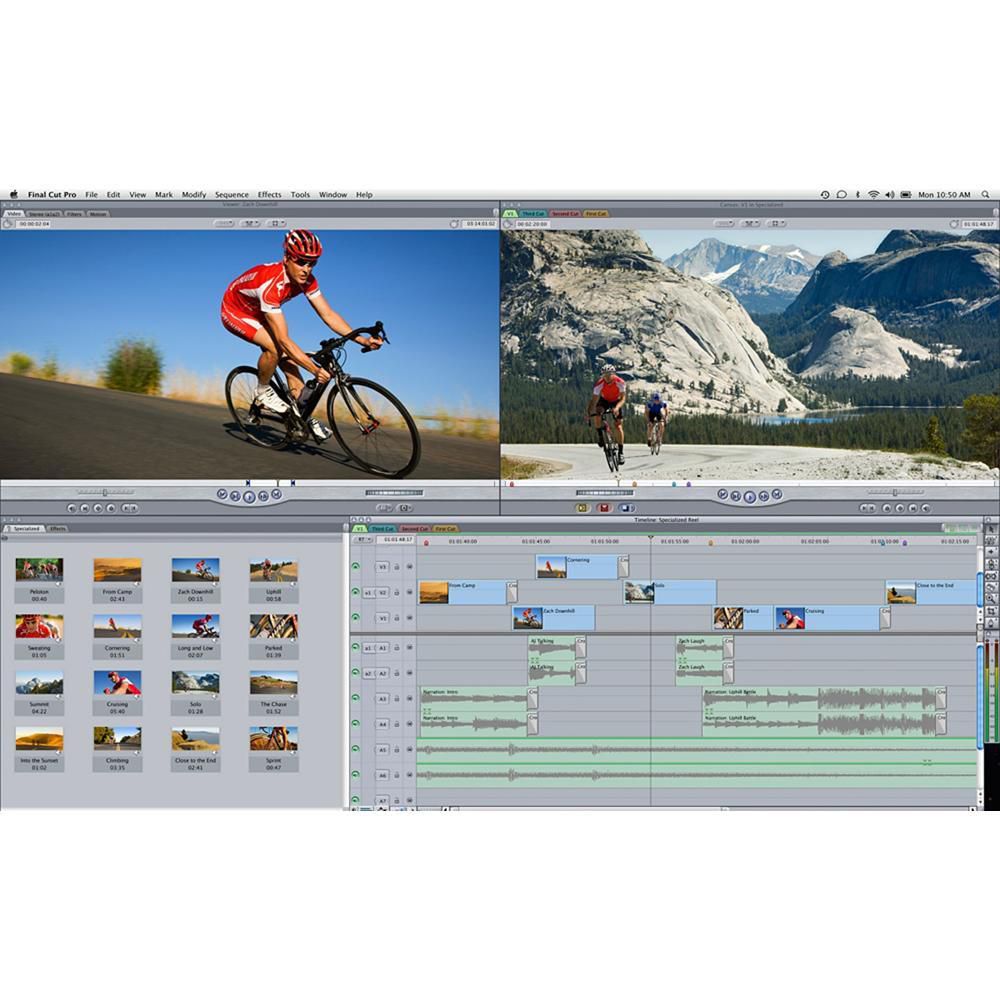Toggle A3 audio track audible light

[x=355, y=698]
